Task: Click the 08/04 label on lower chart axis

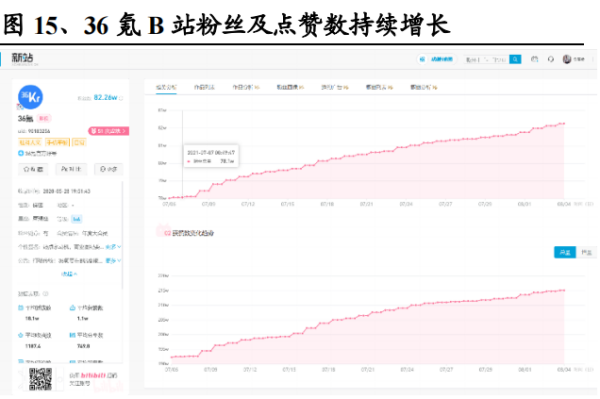Action: 564,370
